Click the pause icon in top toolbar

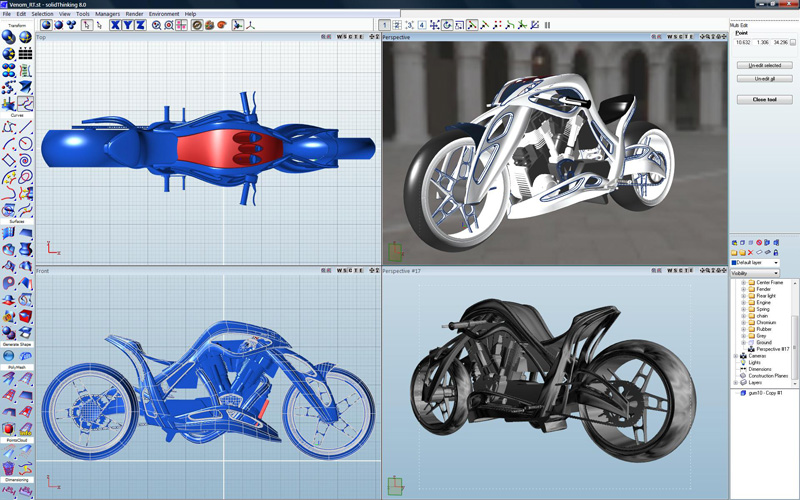(x=547, y=25)
